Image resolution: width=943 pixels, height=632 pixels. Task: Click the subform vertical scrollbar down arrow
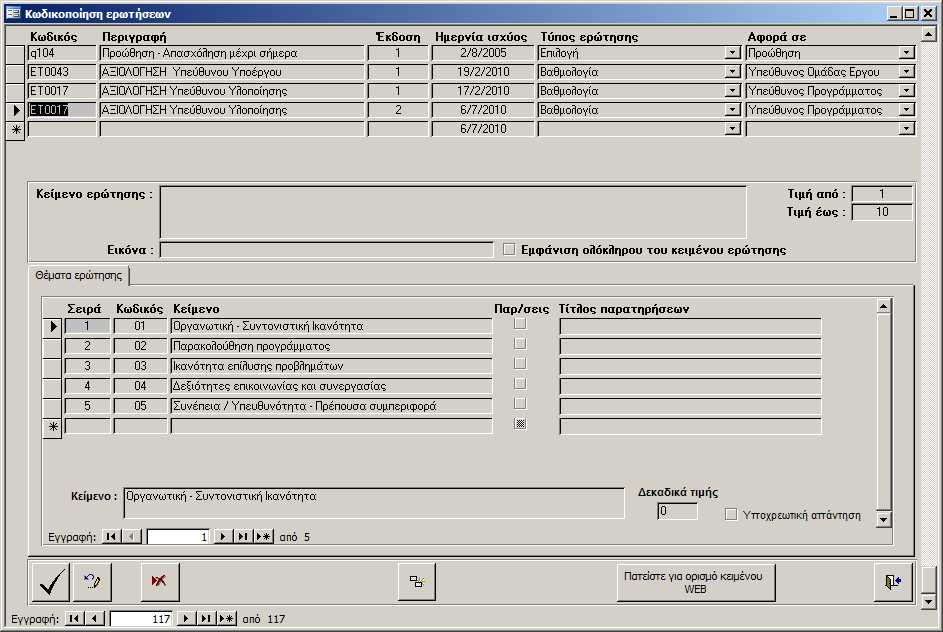pos(883,518)
